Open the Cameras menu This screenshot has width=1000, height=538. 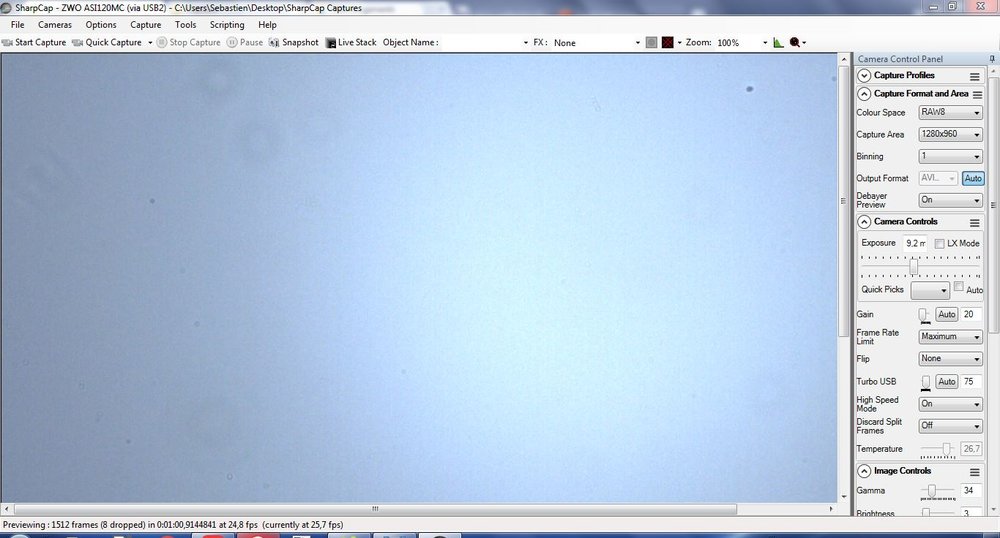[x=55, y=25]
